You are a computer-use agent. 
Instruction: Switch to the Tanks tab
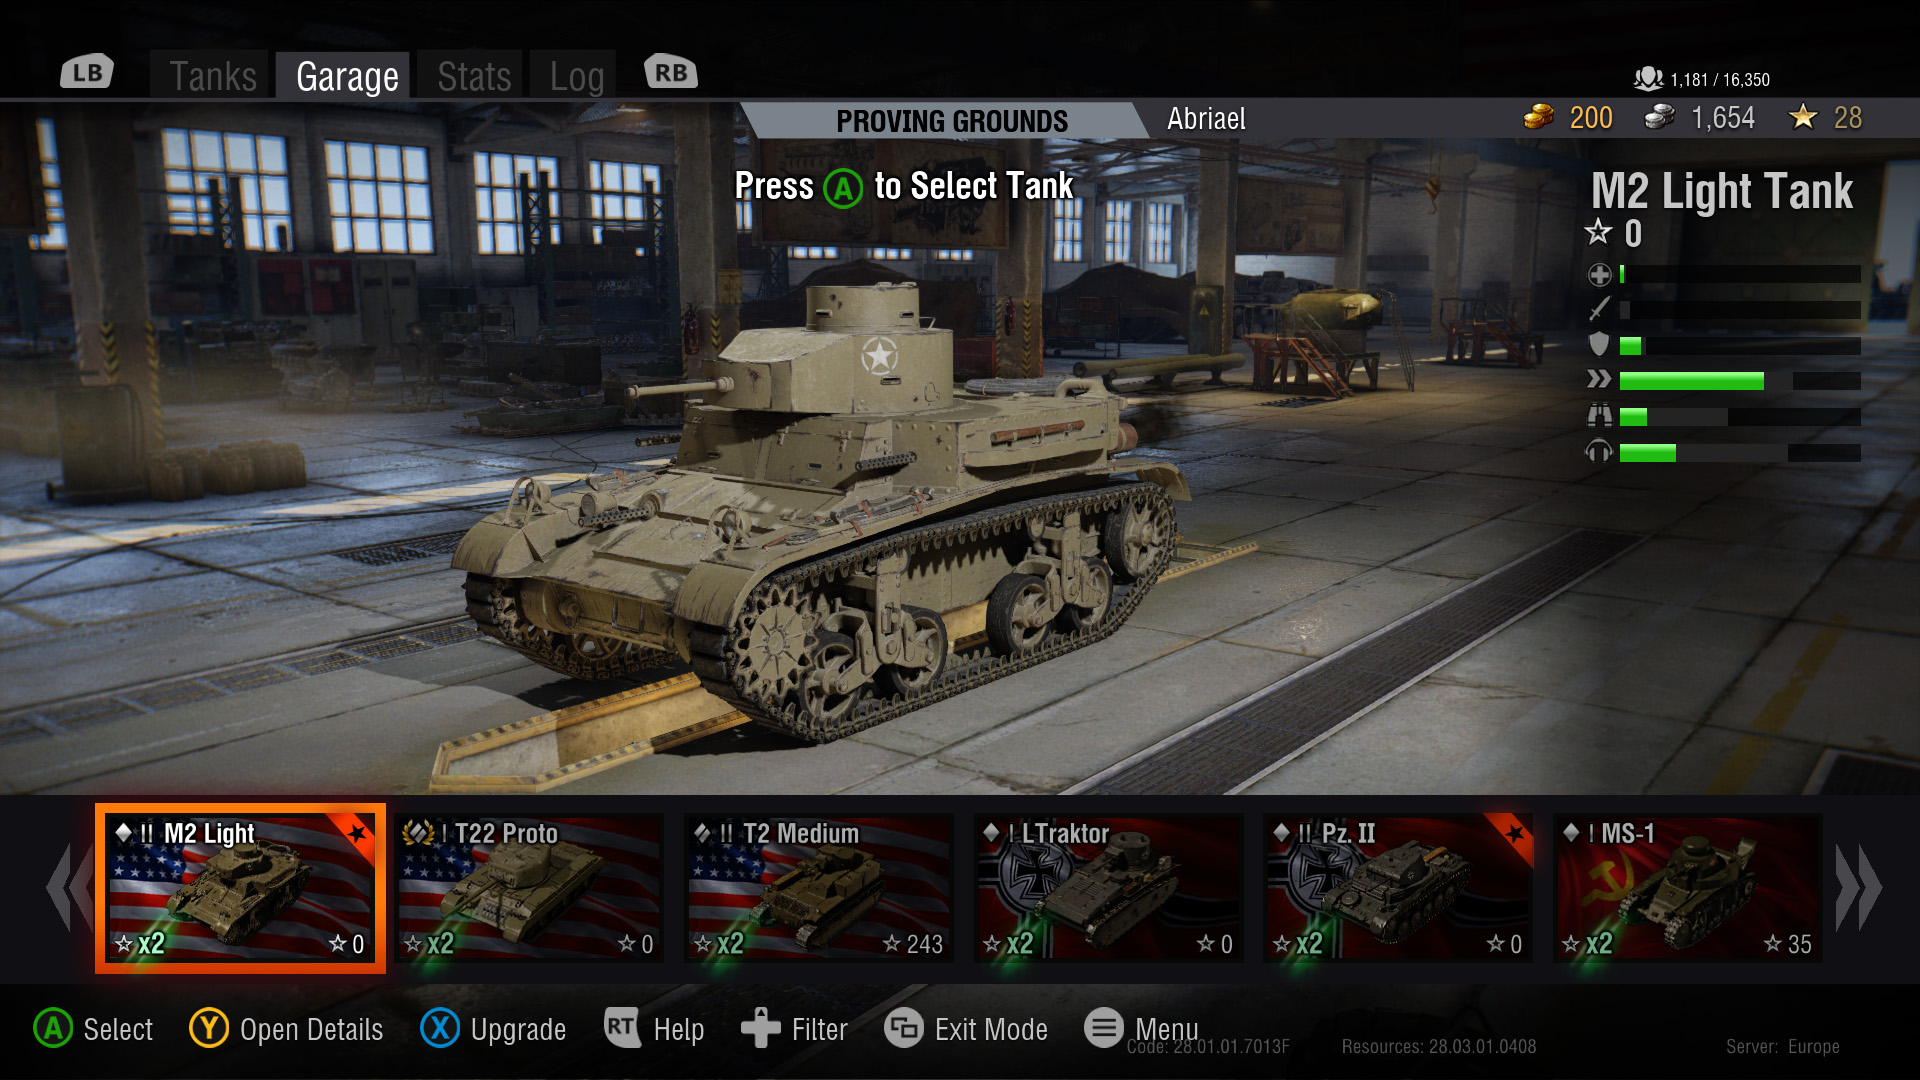pyautogui.click(x=213, y=76)
